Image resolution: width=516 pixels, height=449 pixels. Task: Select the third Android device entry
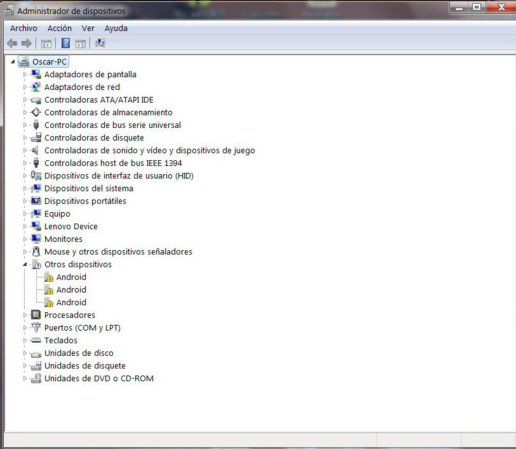(71, 302)
